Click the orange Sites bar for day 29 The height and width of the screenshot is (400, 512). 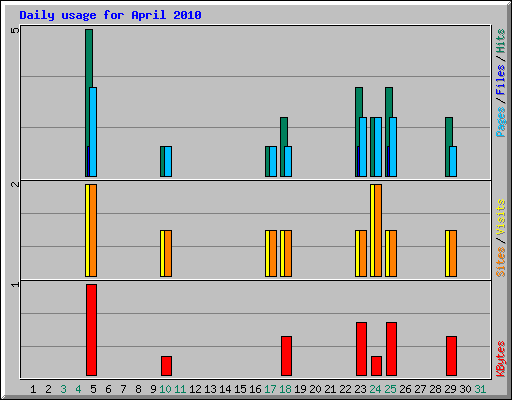click(453, 253)
